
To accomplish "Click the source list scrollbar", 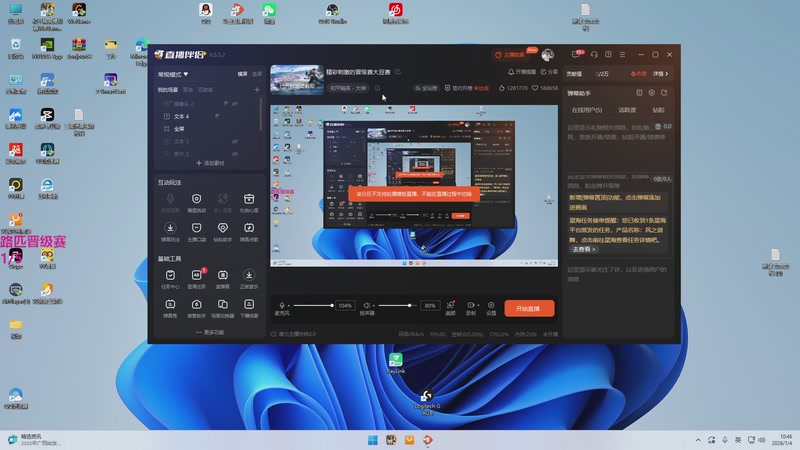I will point(261,114).
